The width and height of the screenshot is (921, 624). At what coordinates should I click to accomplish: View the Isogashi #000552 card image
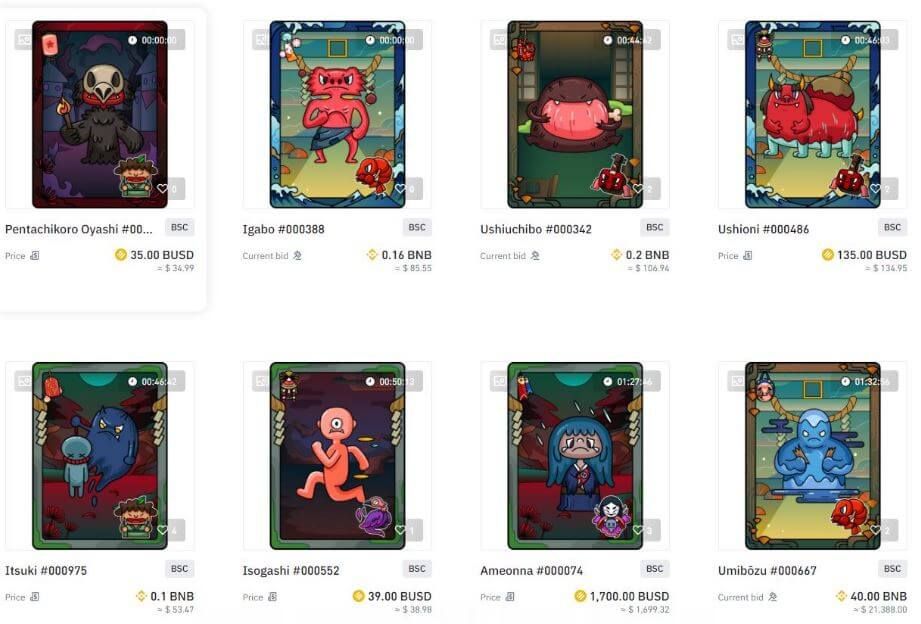click(337, 456)
